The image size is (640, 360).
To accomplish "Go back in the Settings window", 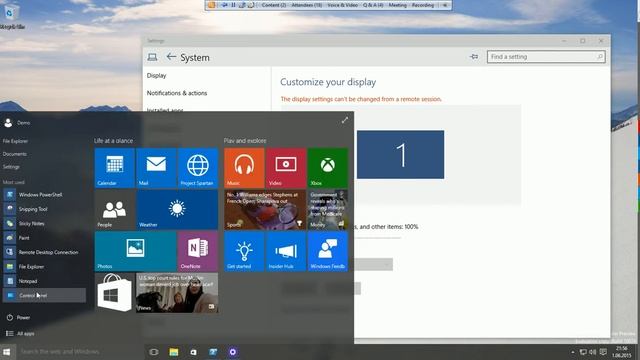I will point(171,57).
